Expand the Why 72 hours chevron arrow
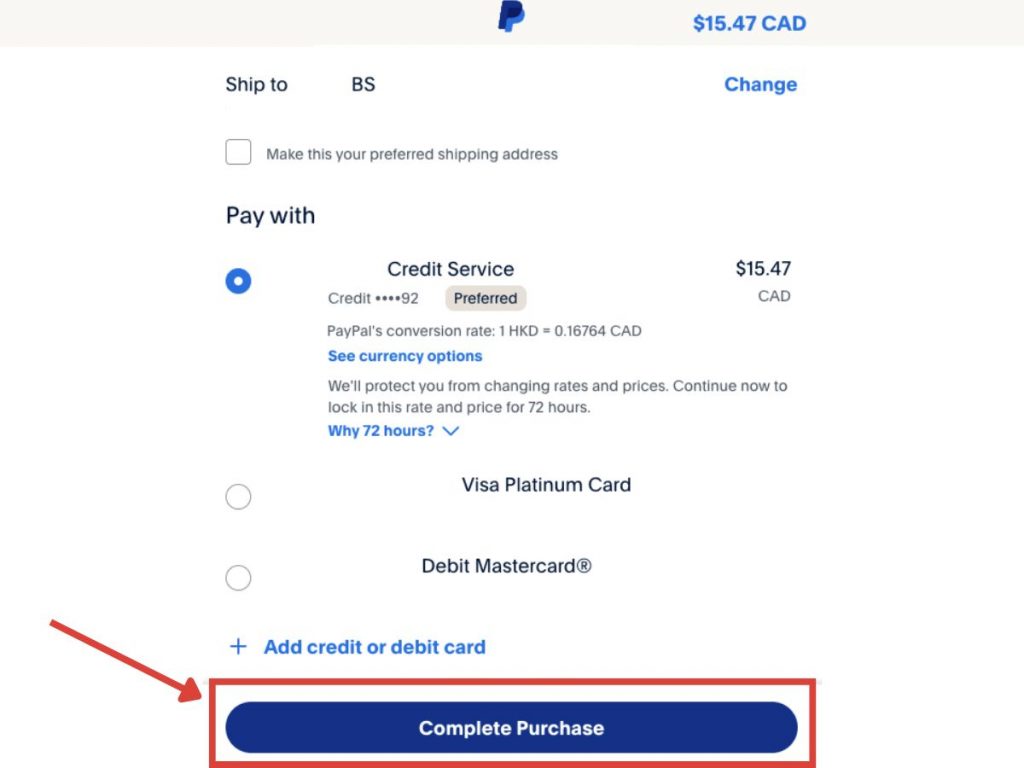The height and width of the screenshot is (768, 1024). click(450, 431)
